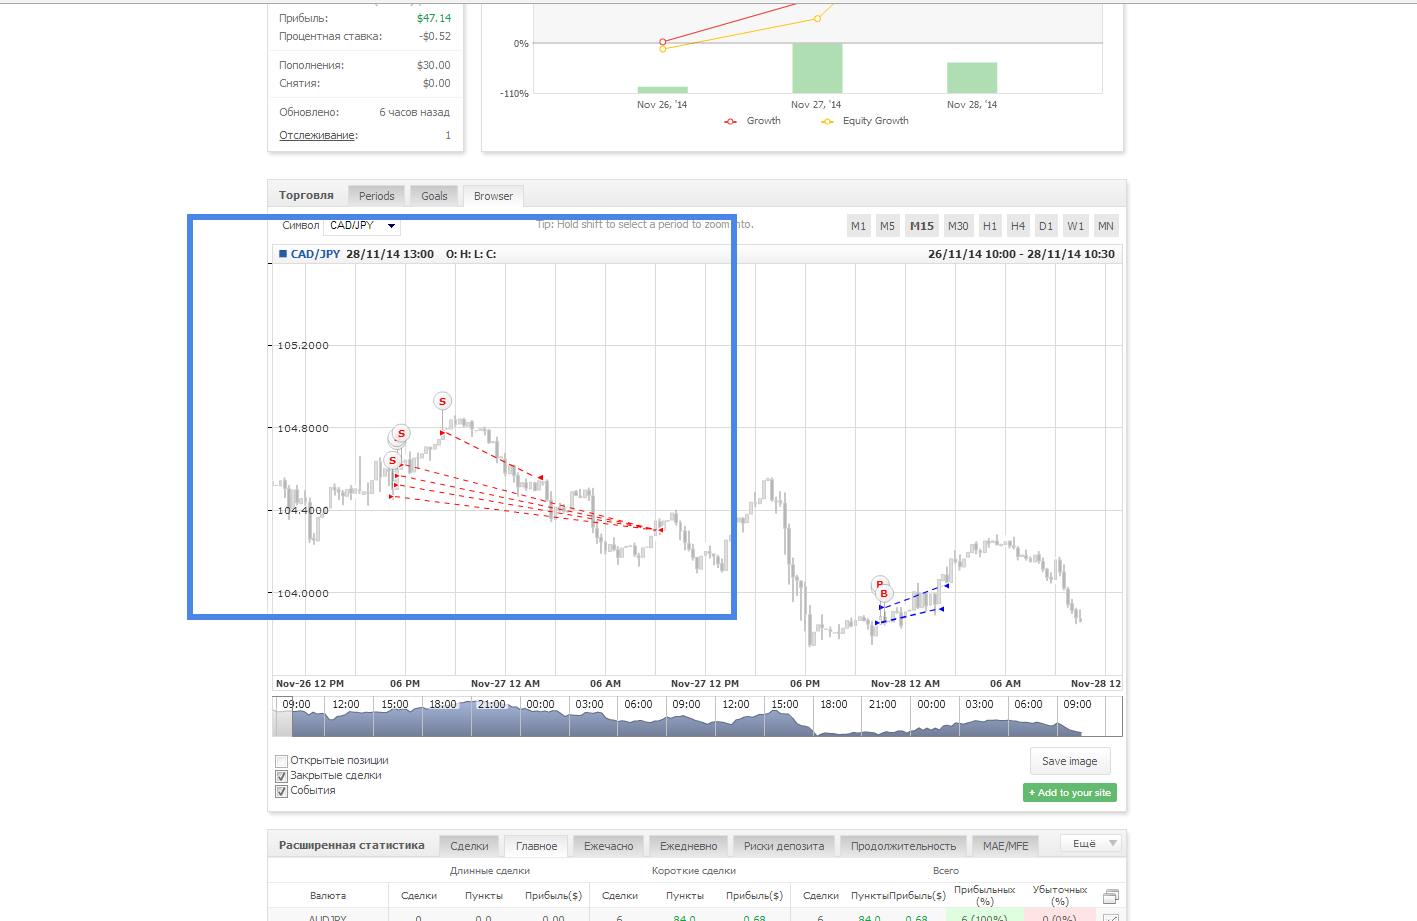Switch to the Ежечасно tab
This screenshot has height=921, width=1417.
[608, 846]
